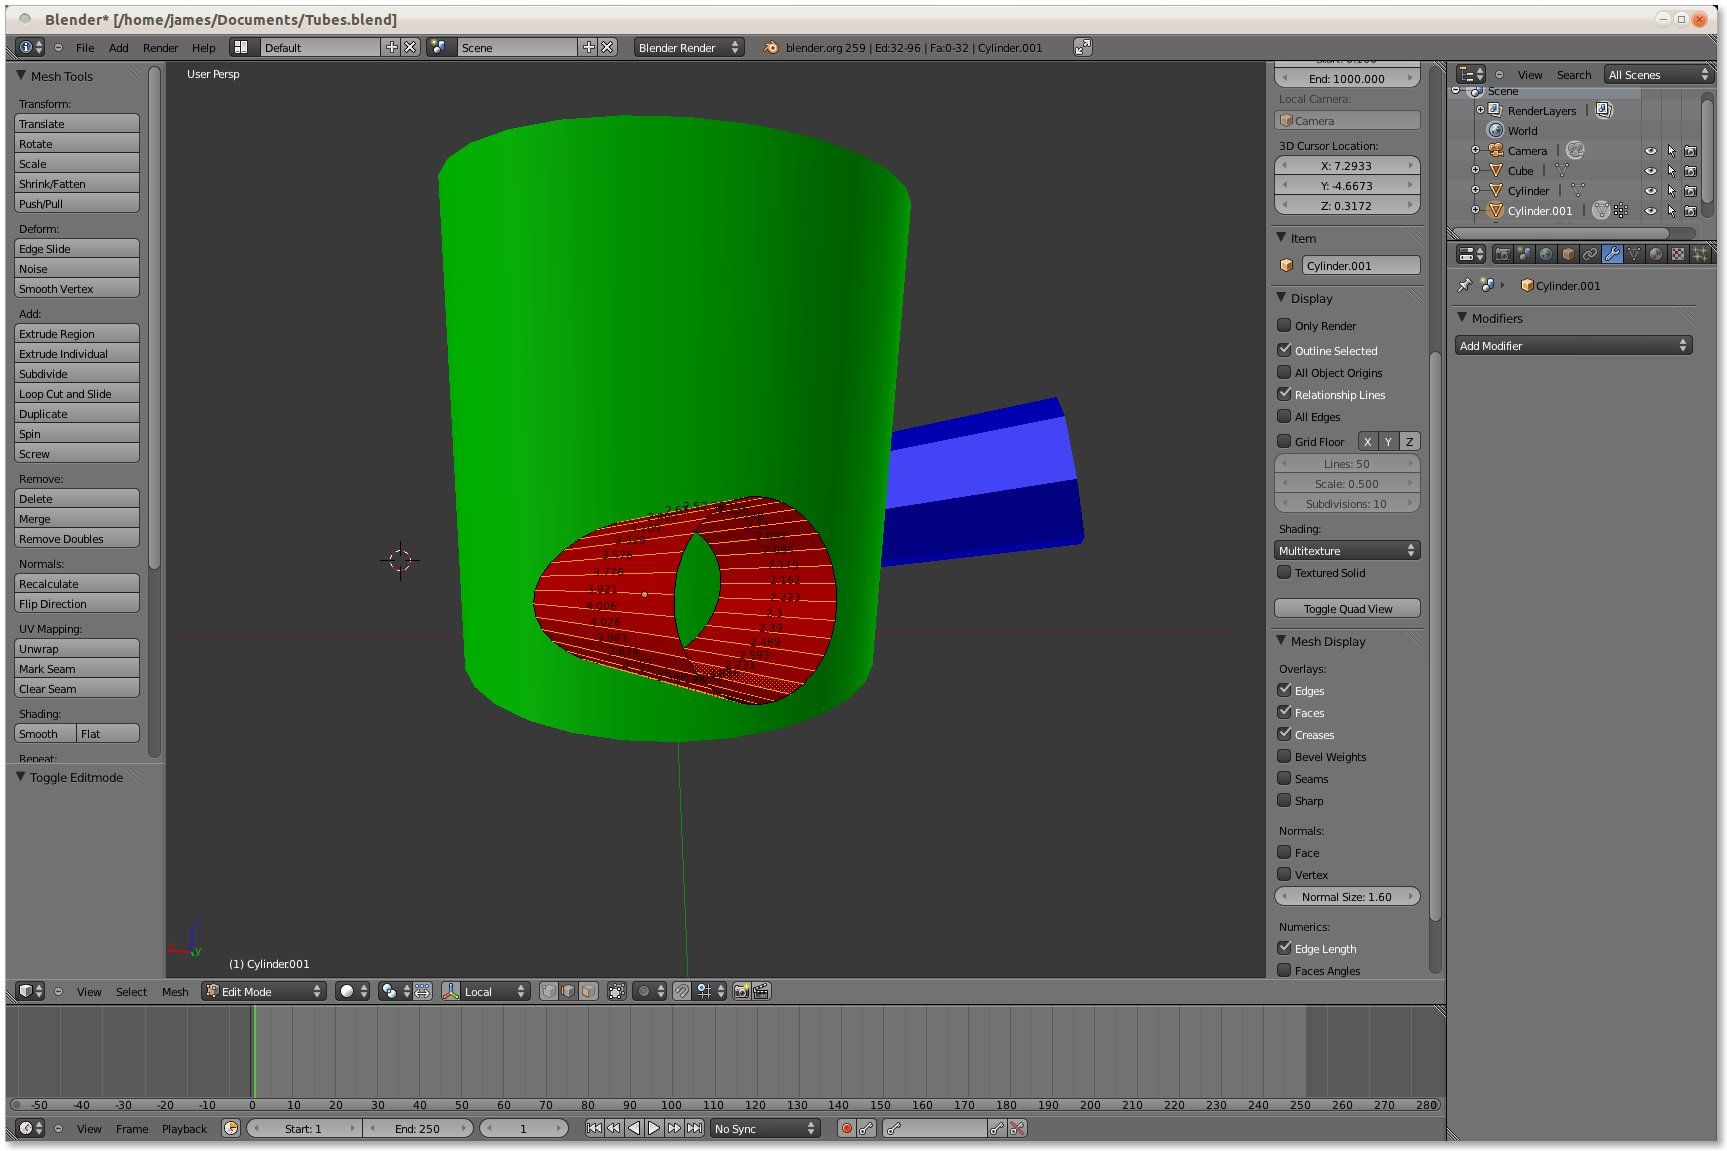Toggle the snap magnet in viewport header
Viewport: 1727px width, 1151px height.
coord(681,991)
